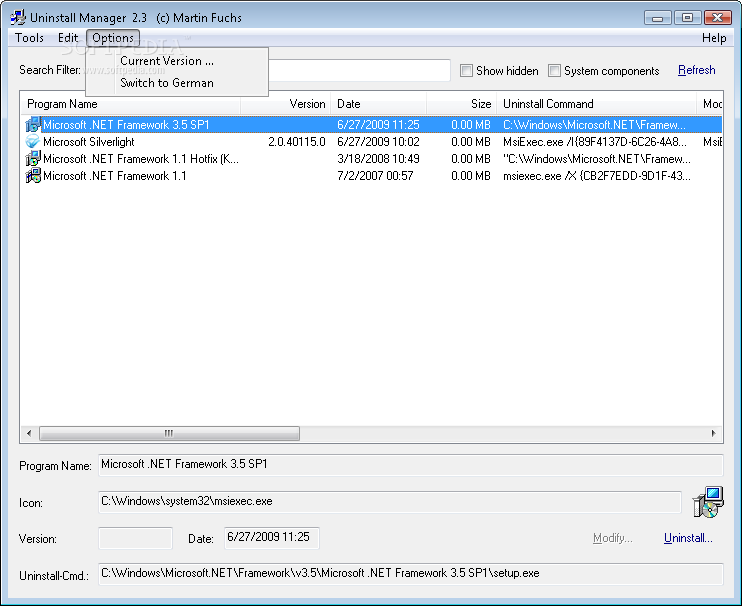Click the Uninstall... link
Image resolution: width=742 pixels, height=606 pixels.
click(688, 538)
